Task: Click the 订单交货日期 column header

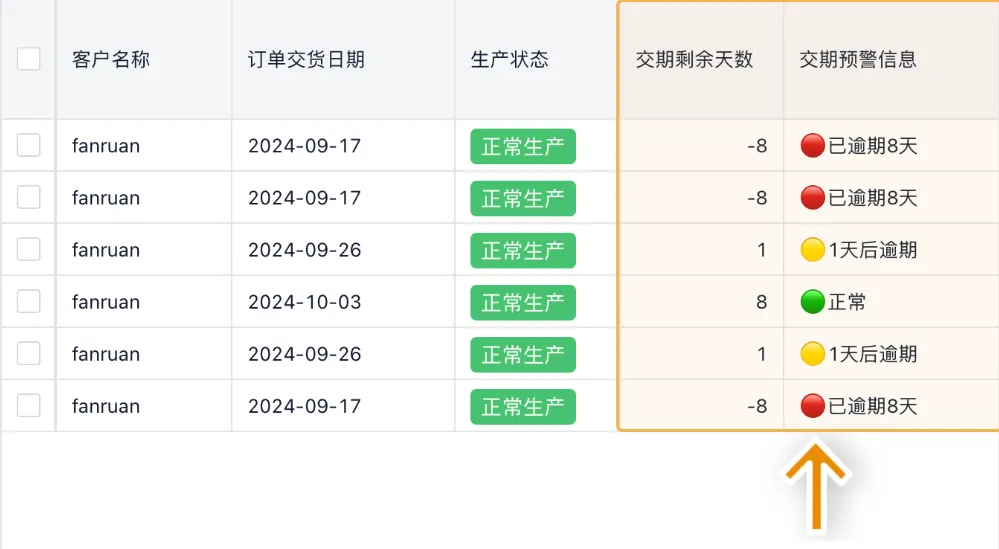Action: tap(306, 60)
